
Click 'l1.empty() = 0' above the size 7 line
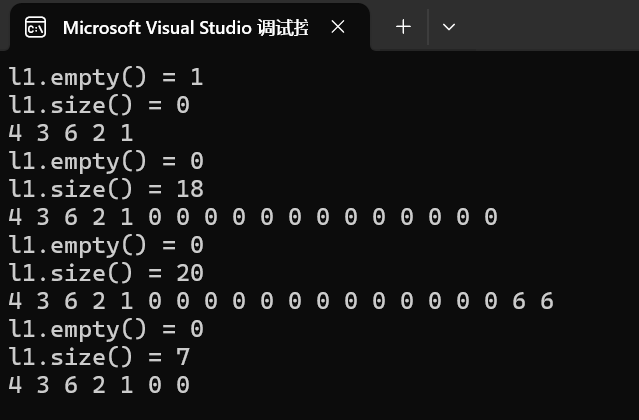click(105, 329)
